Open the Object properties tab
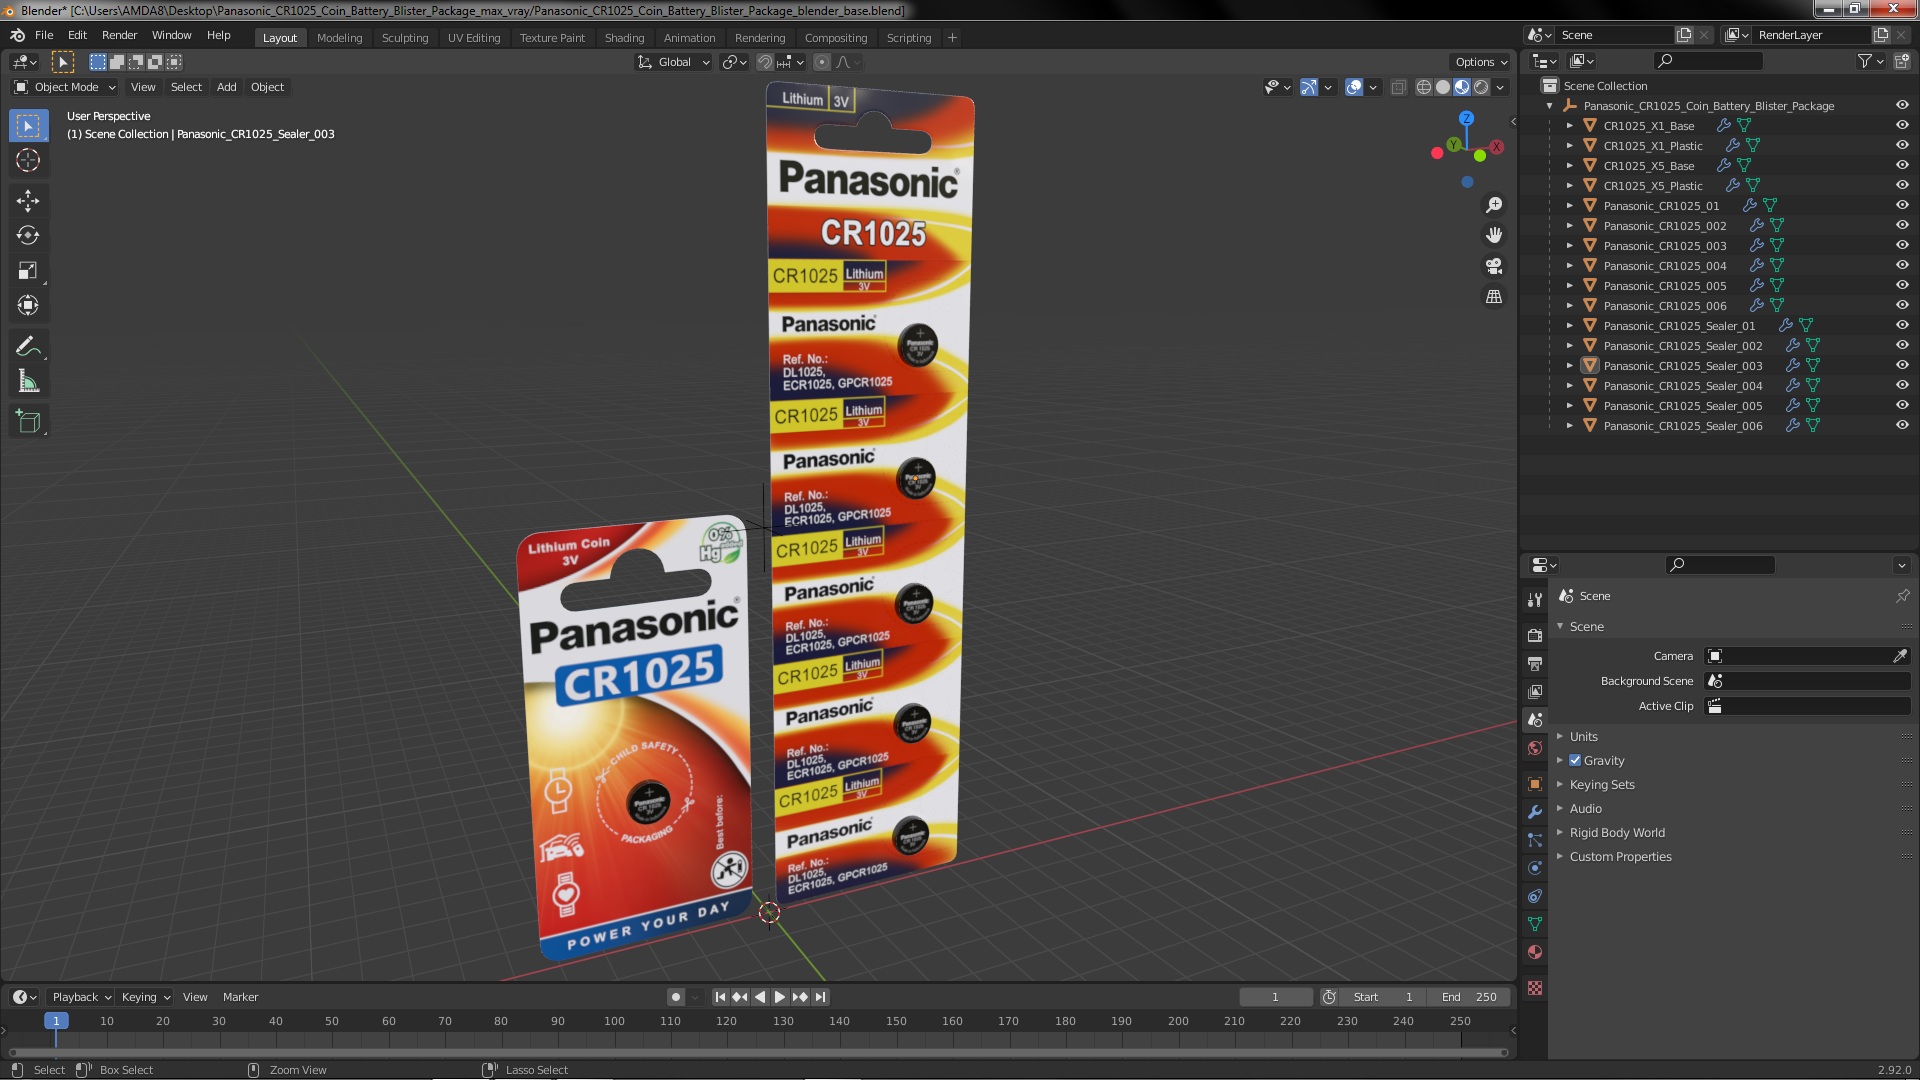 1535,784
